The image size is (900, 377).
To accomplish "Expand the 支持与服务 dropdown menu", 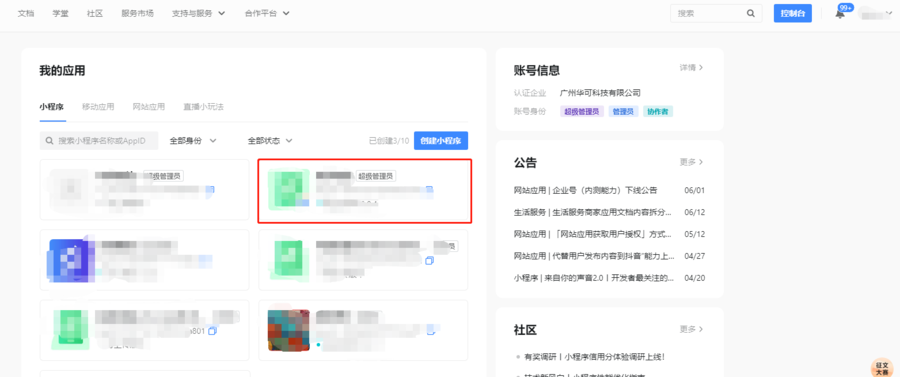I will tap(199, 13).
